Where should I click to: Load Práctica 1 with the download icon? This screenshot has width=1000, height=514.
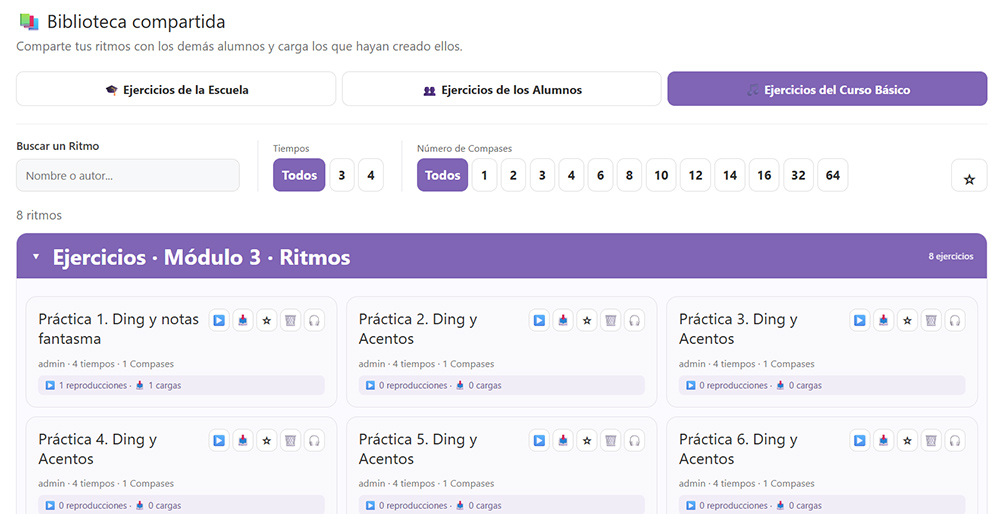(243, 320)
